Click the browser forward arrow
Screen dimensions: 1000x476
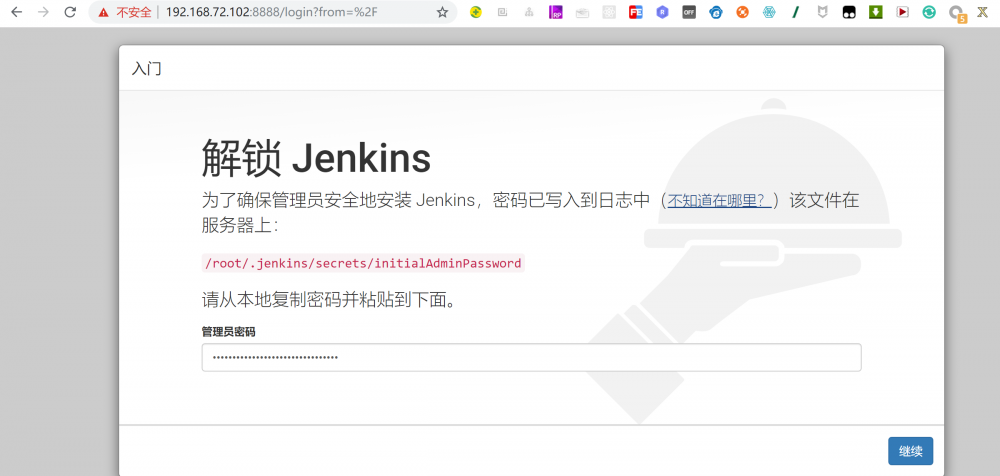coord(43,12)
